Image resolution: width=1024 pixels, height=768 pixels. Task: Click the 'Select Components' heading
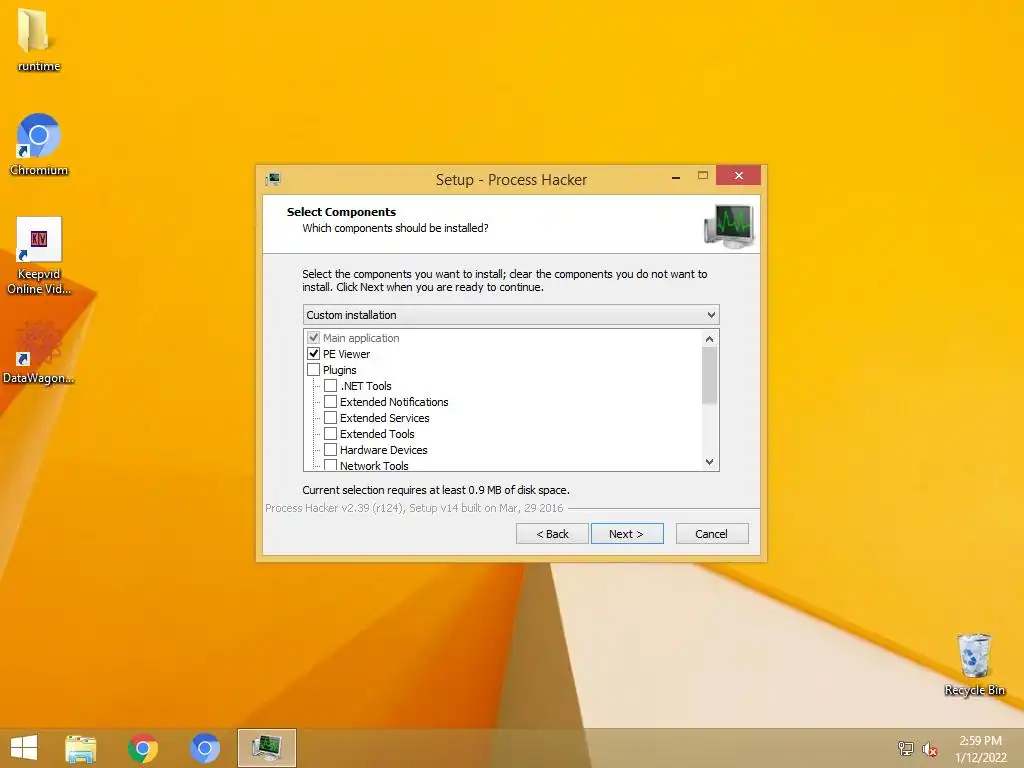point(341,212)
